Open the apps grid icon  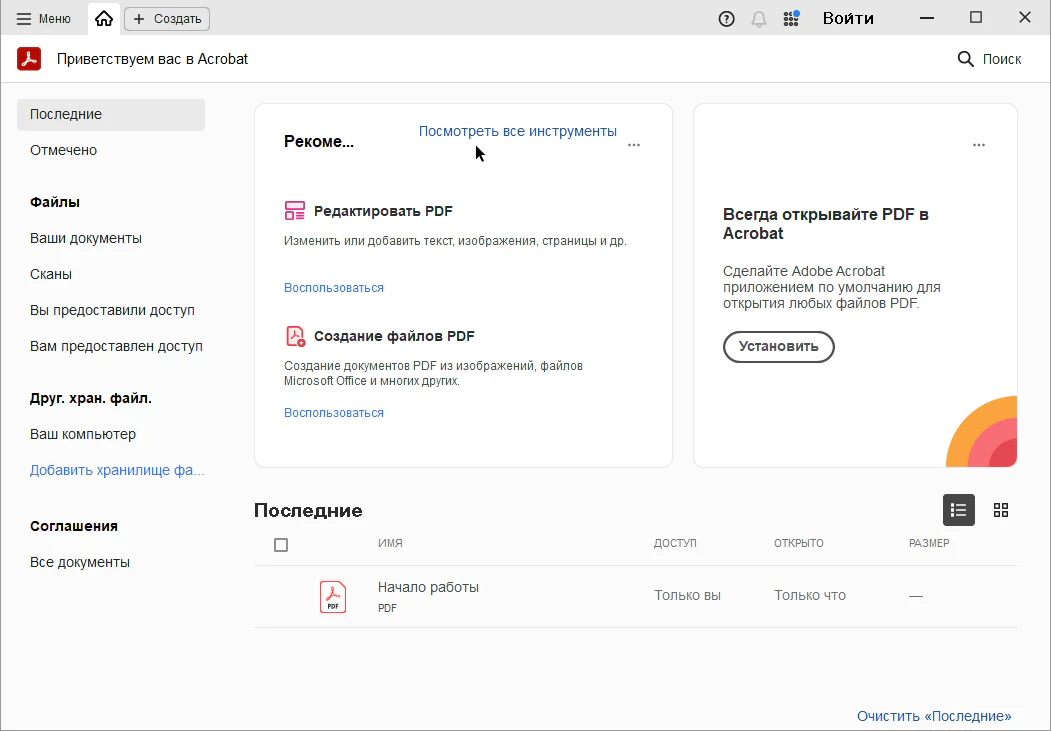click(791, 18)
